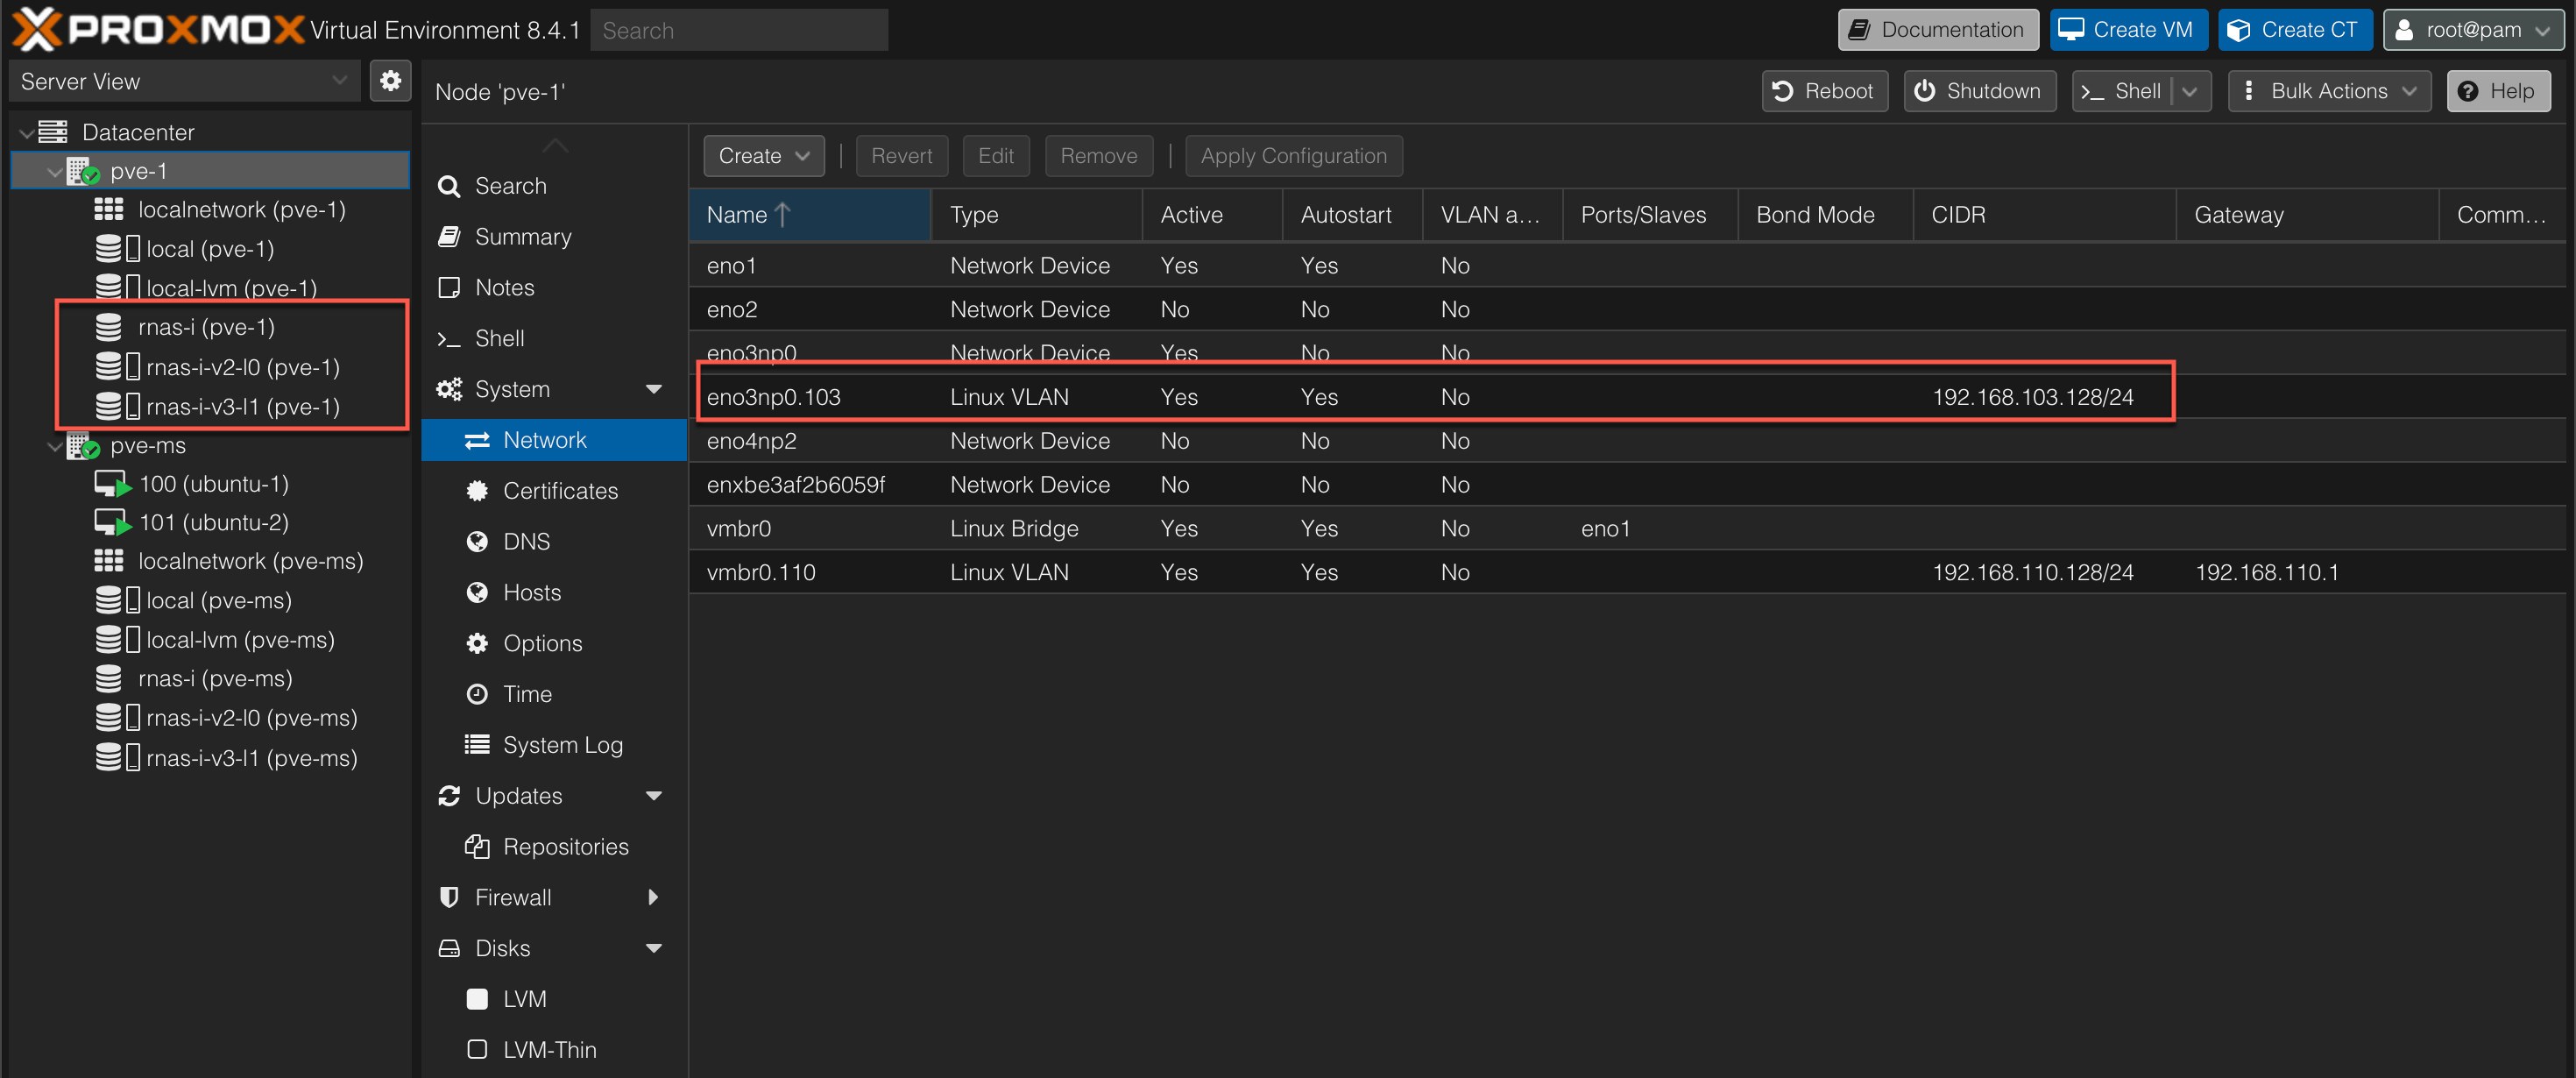Click the Datacenter server icon
The height and width of the screenshot is (1078, 2576).
tap(53, 132)
